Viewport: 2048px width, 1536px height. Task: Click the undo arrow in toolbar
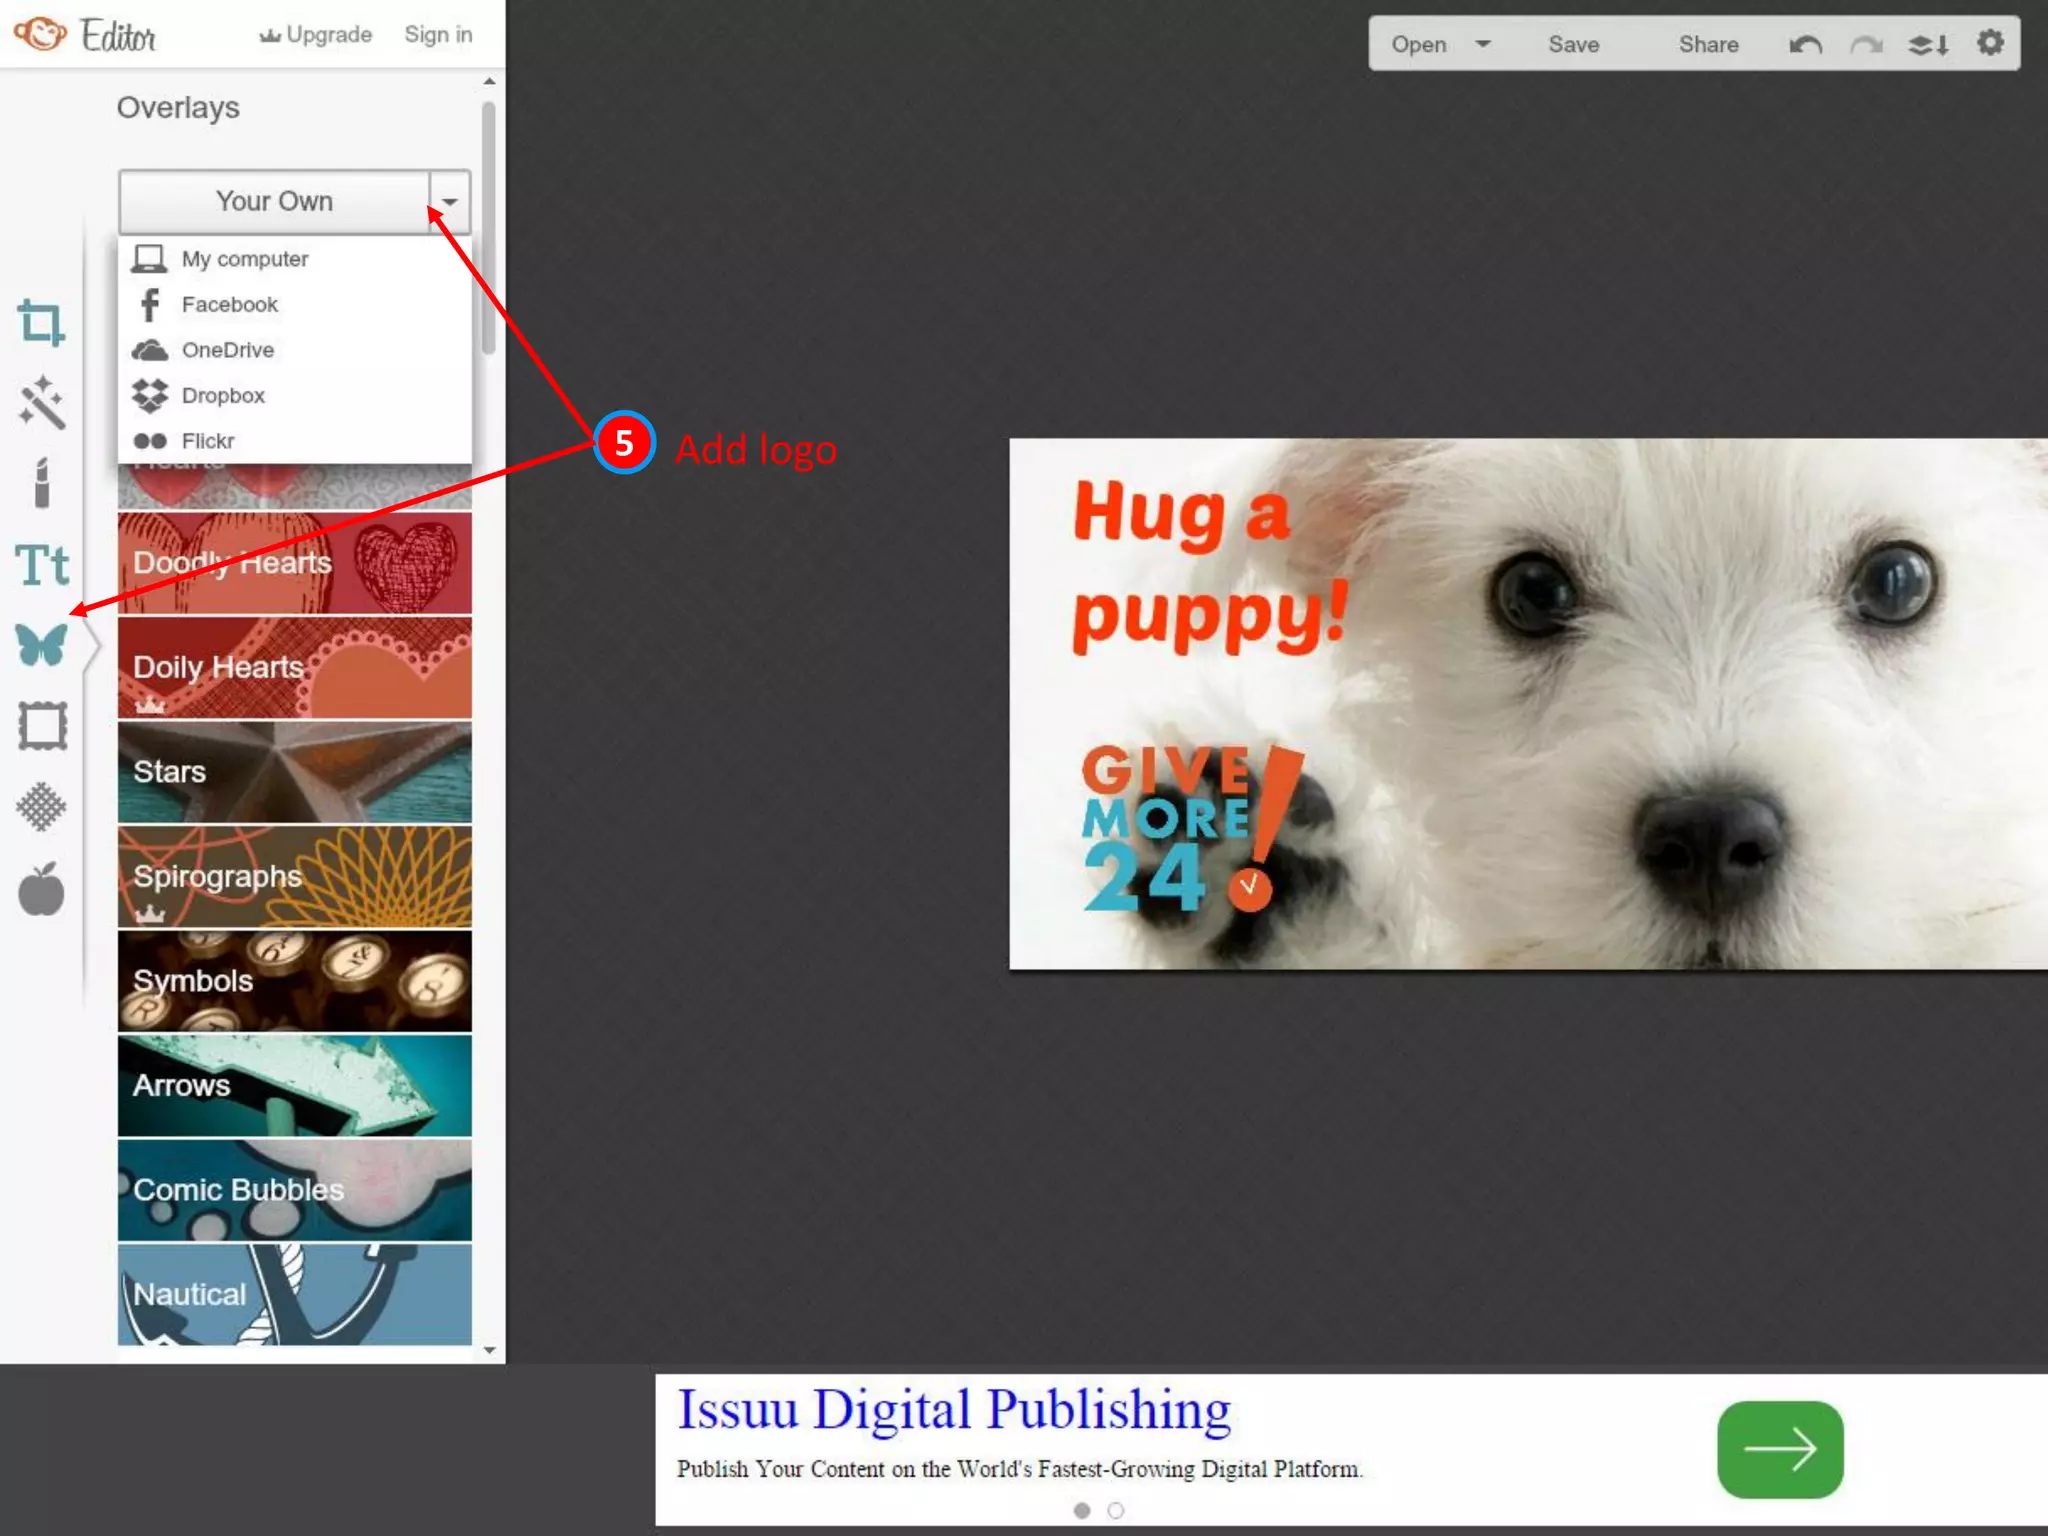[x=1805, y=45]
